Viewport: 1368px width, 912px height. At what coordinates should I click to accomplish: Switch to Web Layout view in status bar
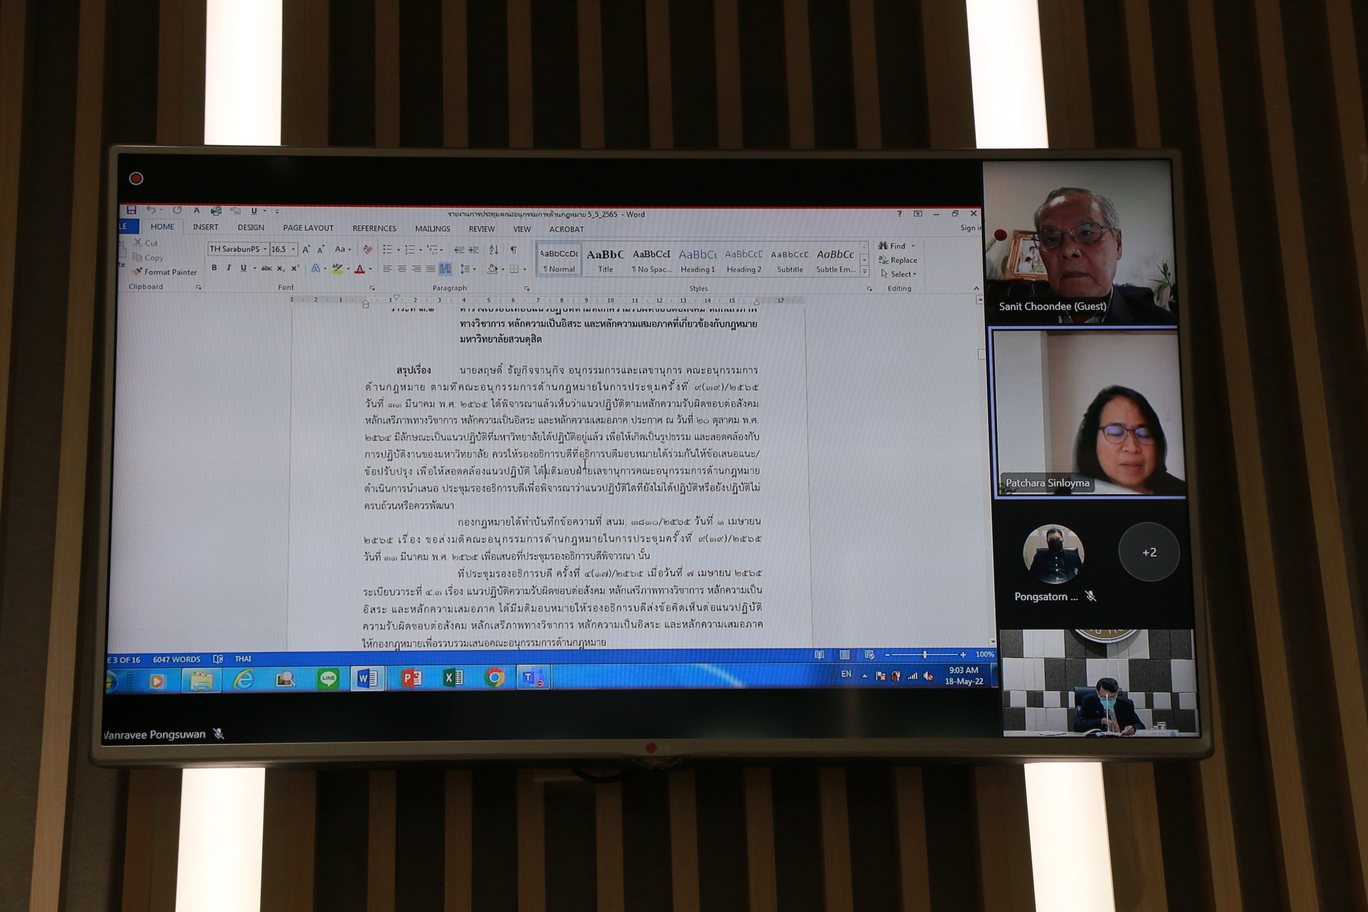[869, 655]
